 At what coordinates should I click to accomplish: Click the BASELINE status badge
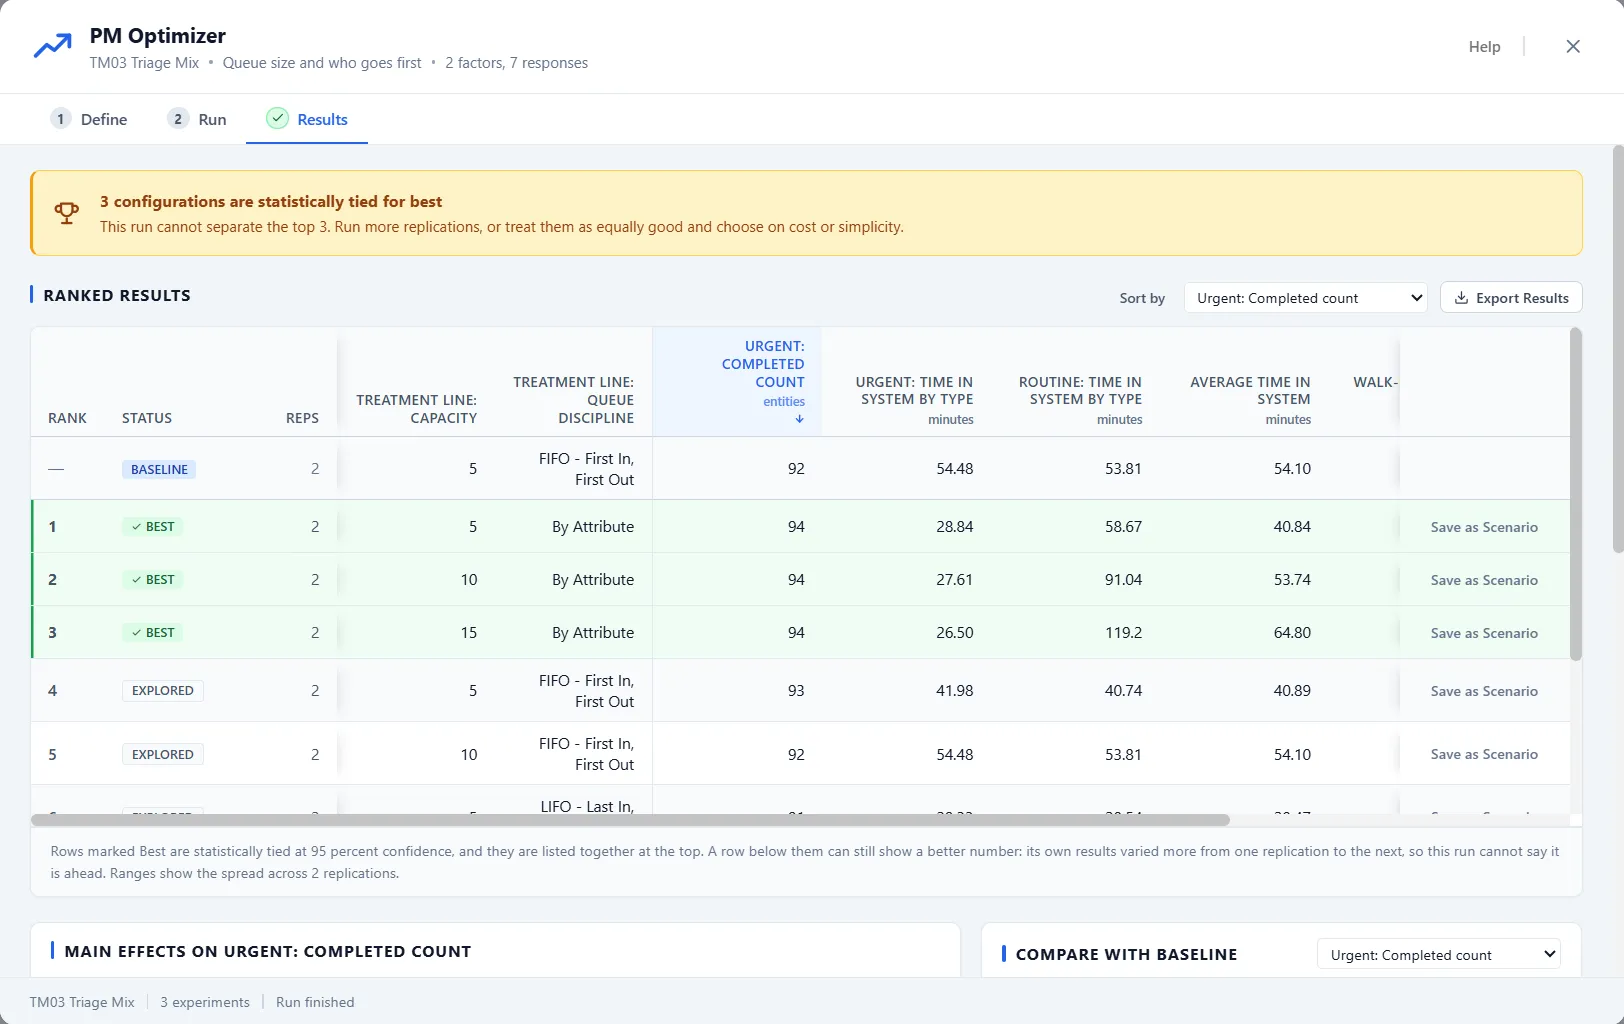[x=159, y=469]
